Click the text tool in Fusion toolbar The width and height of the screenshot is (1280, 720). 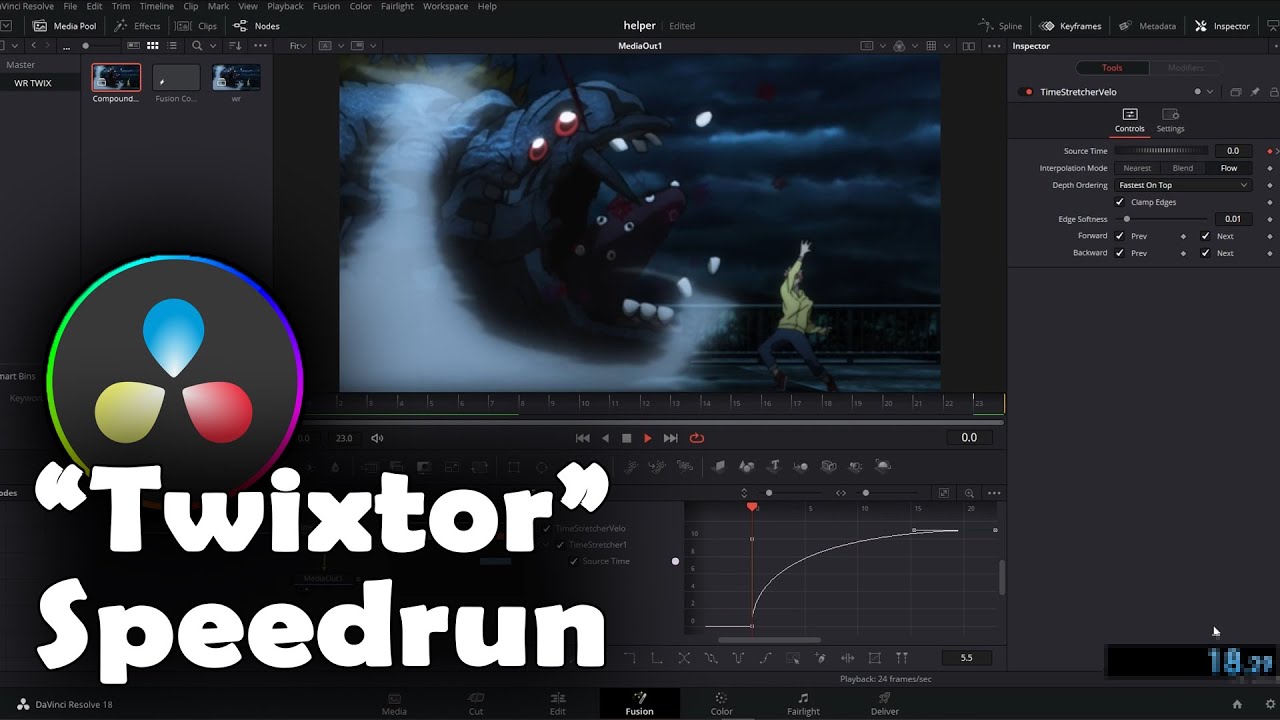point(774,466)
